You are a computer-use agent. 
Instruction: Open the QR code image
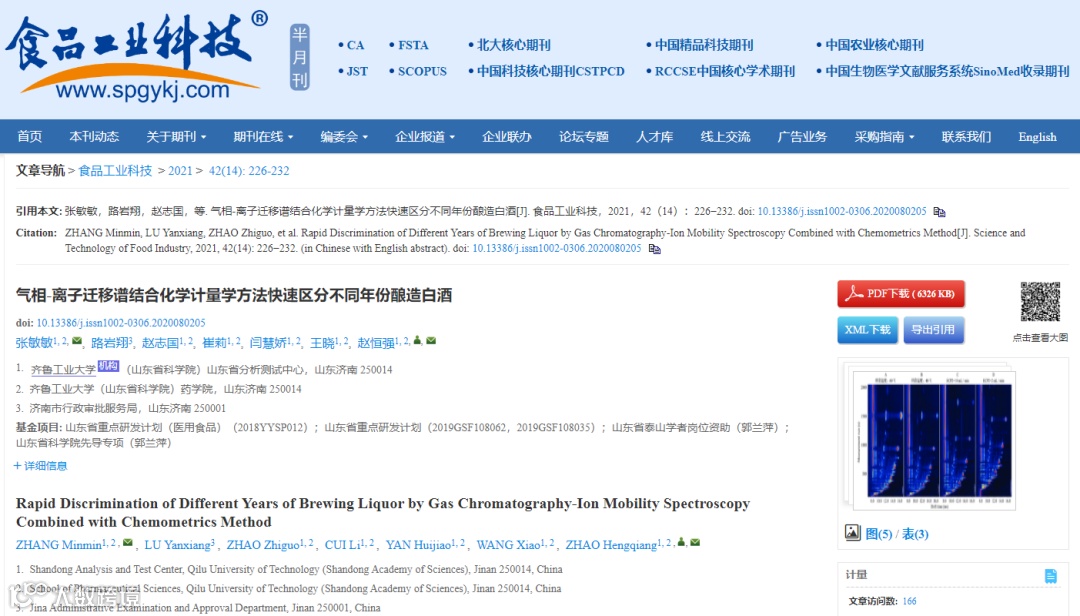tap(1040, 302)
